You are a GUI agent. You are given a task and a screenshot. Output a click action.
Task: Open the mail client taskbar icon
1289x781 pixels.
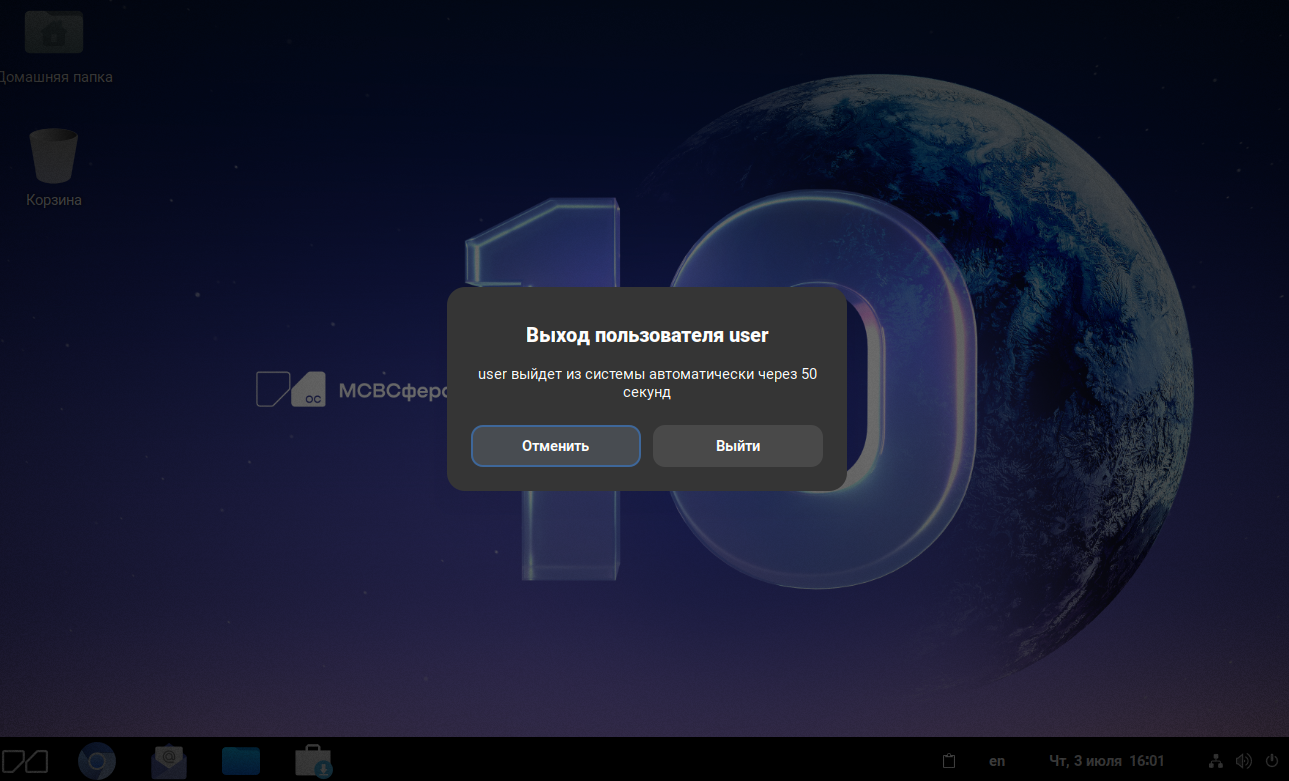point(169,762)
